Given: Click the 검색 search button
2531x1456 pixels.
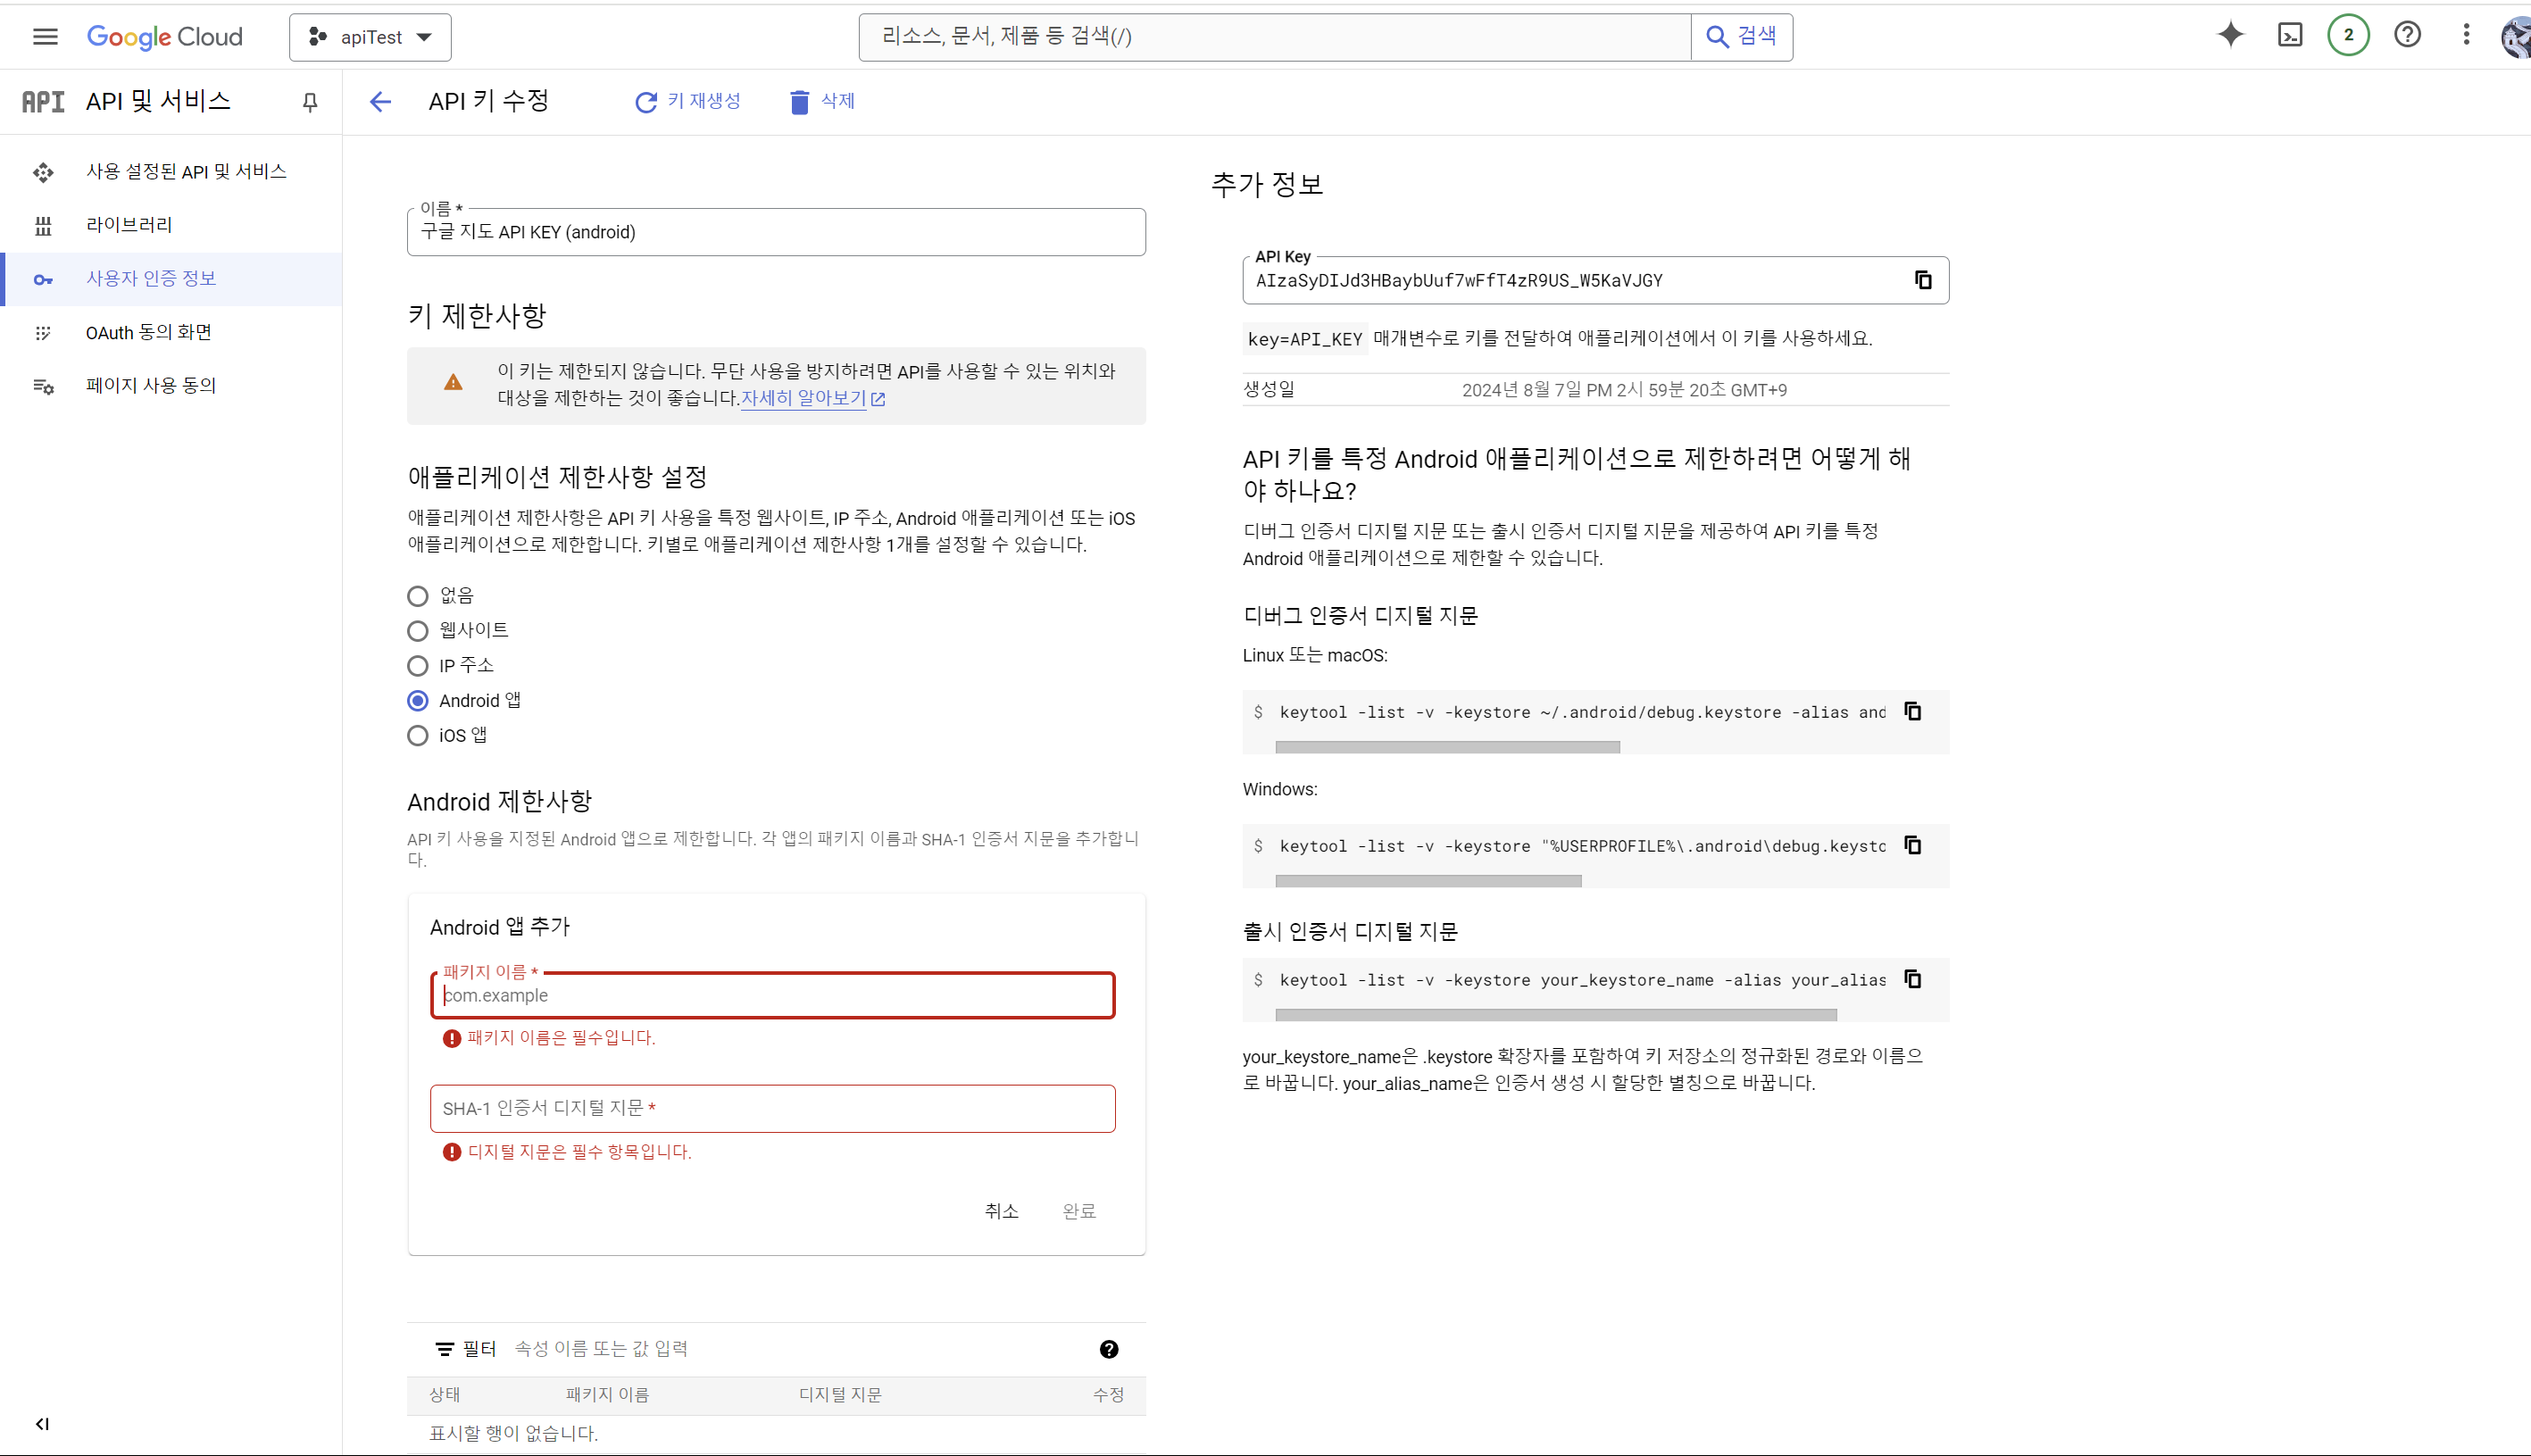Looking at the screenshot, I should [x=1742, y=37].
